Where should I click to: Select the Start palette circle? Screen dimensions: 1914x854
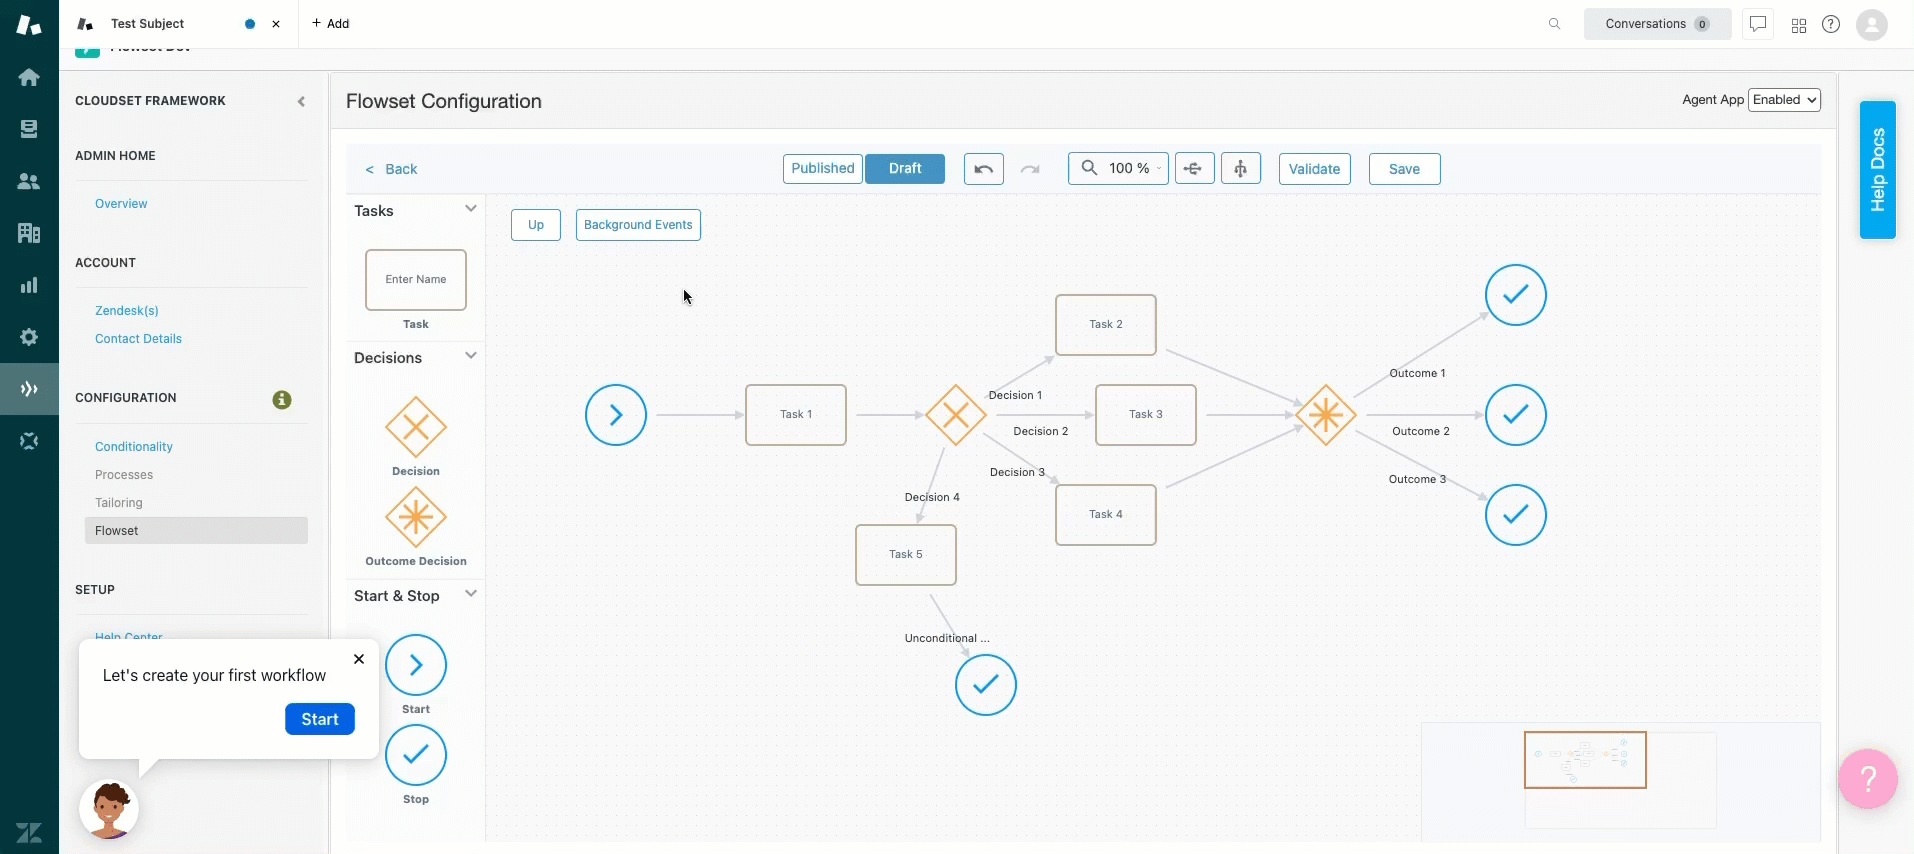[x=416, y=665]
